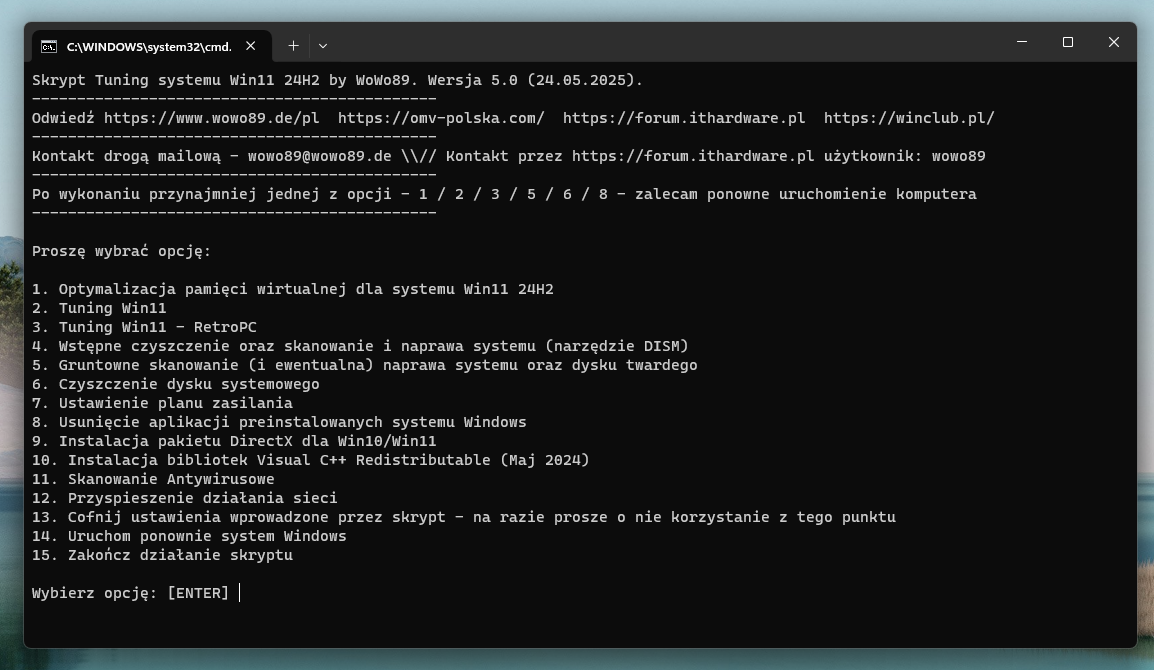Click option 13 'Cofnij ustawienia' line
This screenshot has width=1154, height=670.
pyautogui.click(x=464, y=518)
